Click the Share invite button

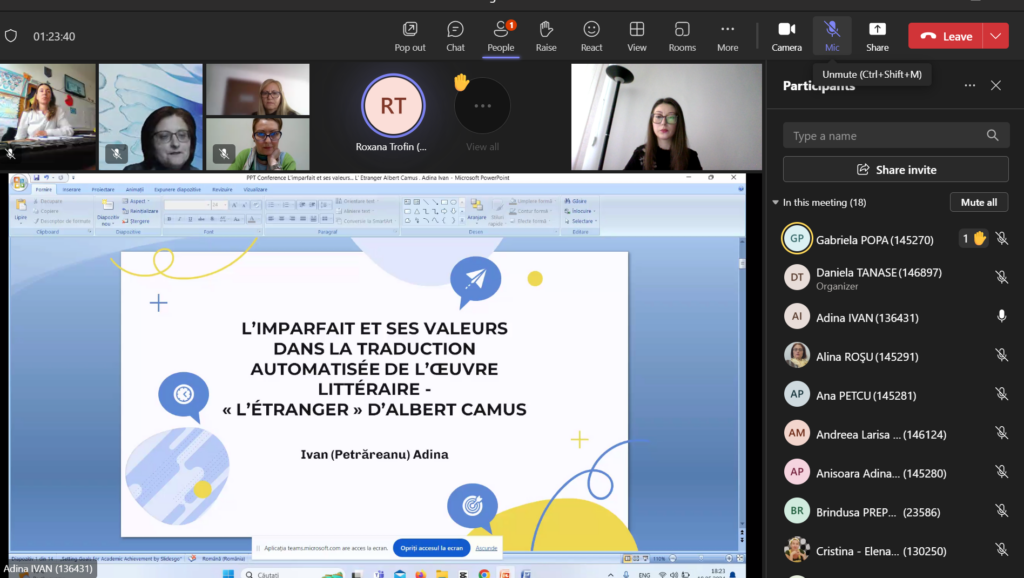(895, 170)
